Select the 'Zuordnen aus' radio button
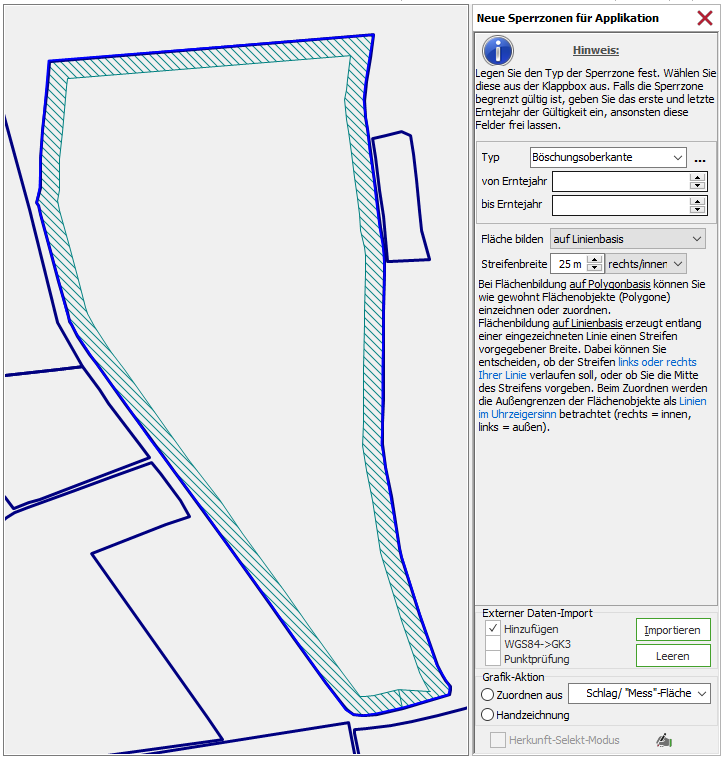724x759 pixels. pyautogui.click(x=488, y=694)
